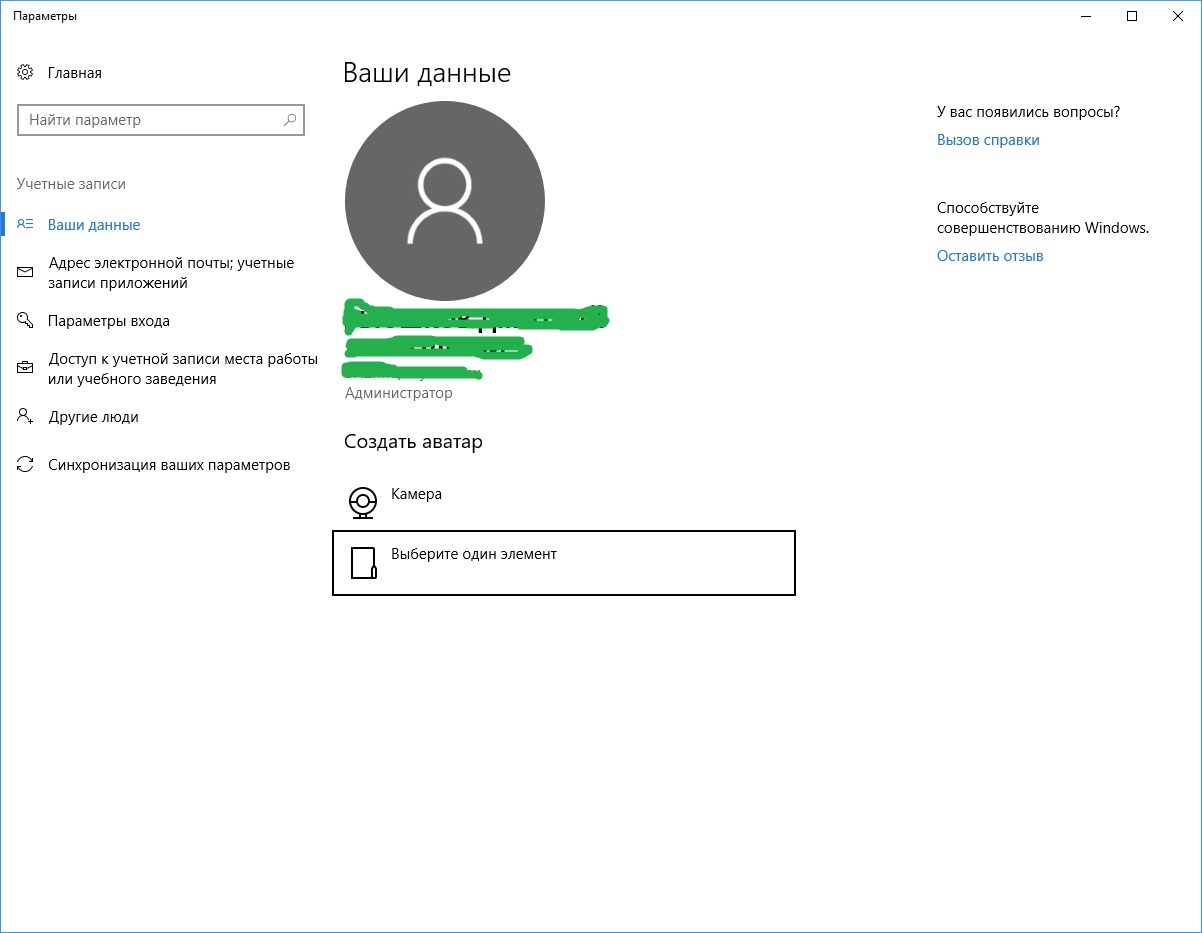Click the У вас появились вопросы? text
Image resolution: width=1202 pixels, height=933 pixels.
pos(1028,112)
